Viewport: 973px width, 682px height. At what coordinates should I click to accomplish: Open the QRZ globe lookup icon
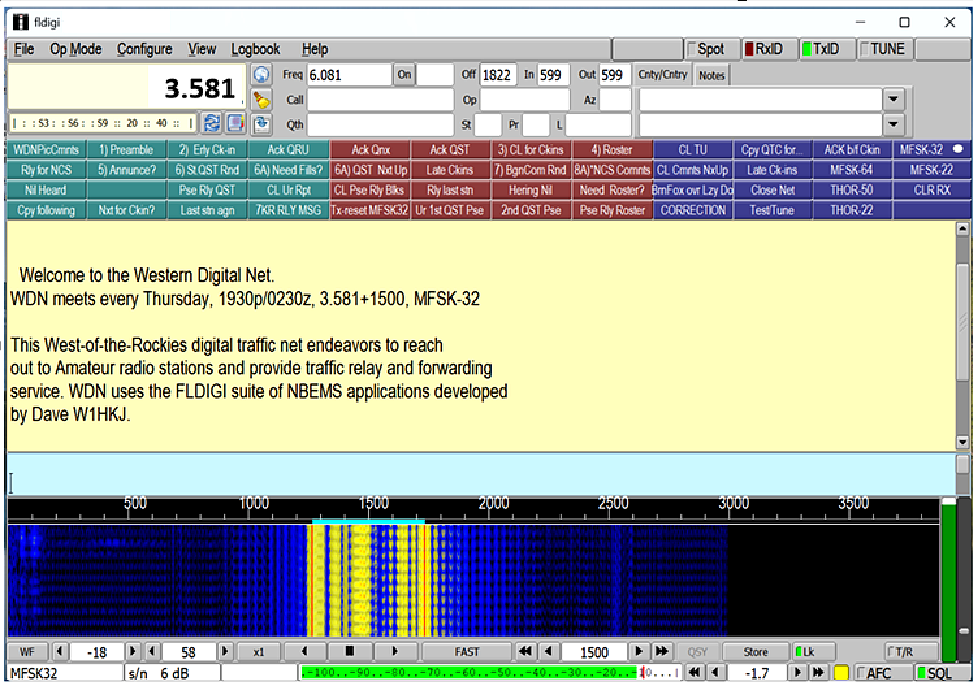[x=261, y=74]
